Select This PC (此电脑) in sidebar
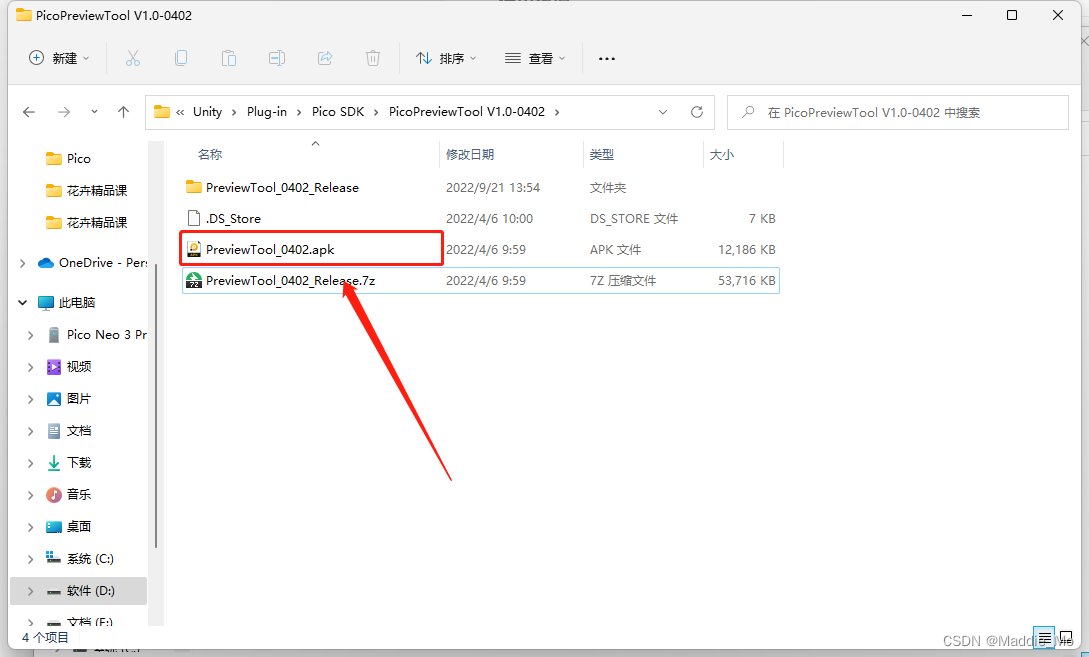Image resolution: width=1089 pixels, height=657 pixels. click(x=67, y=303)
